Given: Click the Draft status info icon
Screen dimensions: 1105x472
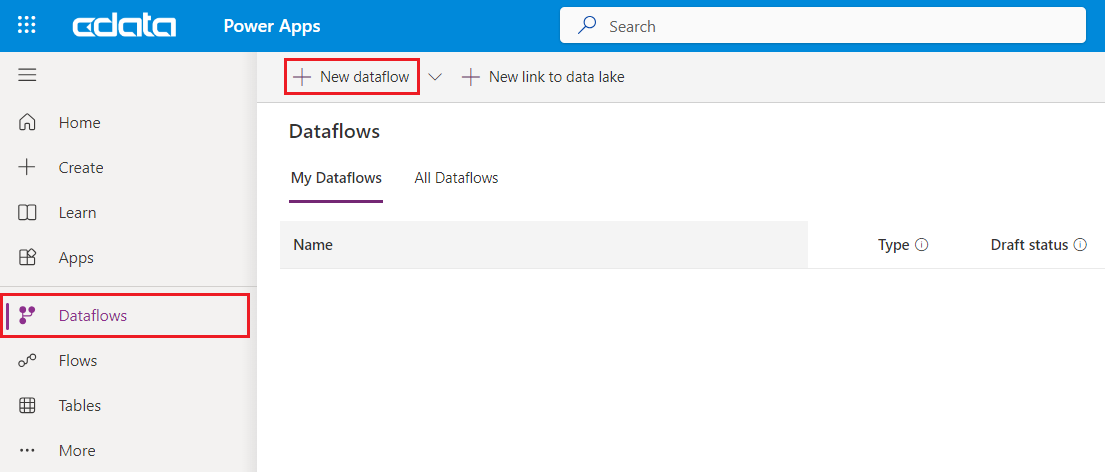Looking at the screenshot, I should point(1080,245).
